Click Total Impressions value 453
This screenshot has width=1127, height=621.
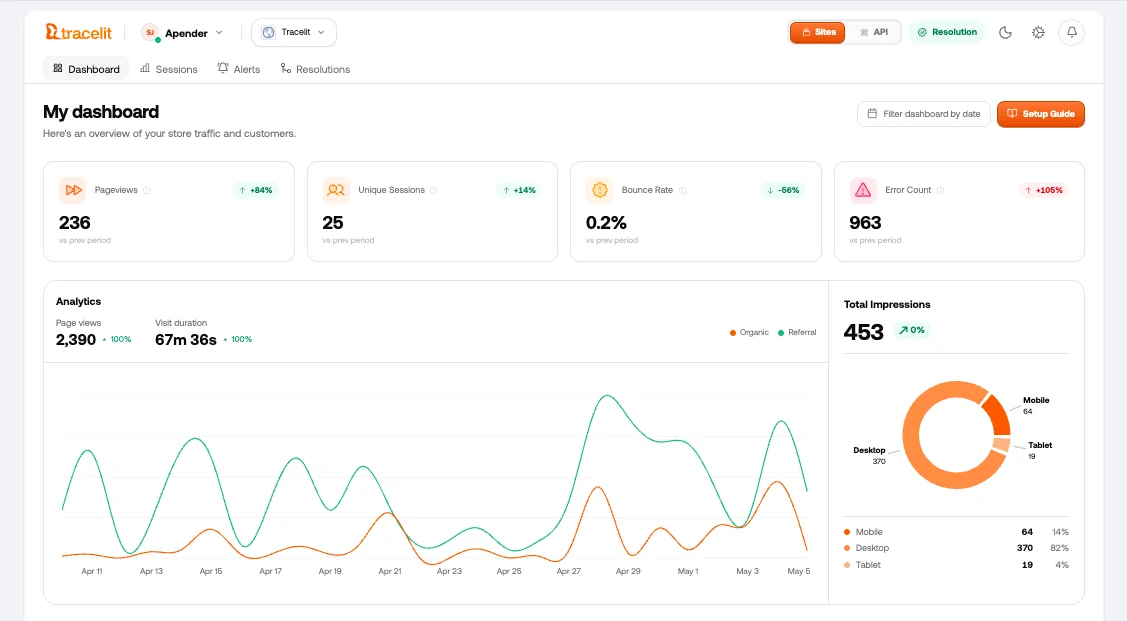(863, 332)
